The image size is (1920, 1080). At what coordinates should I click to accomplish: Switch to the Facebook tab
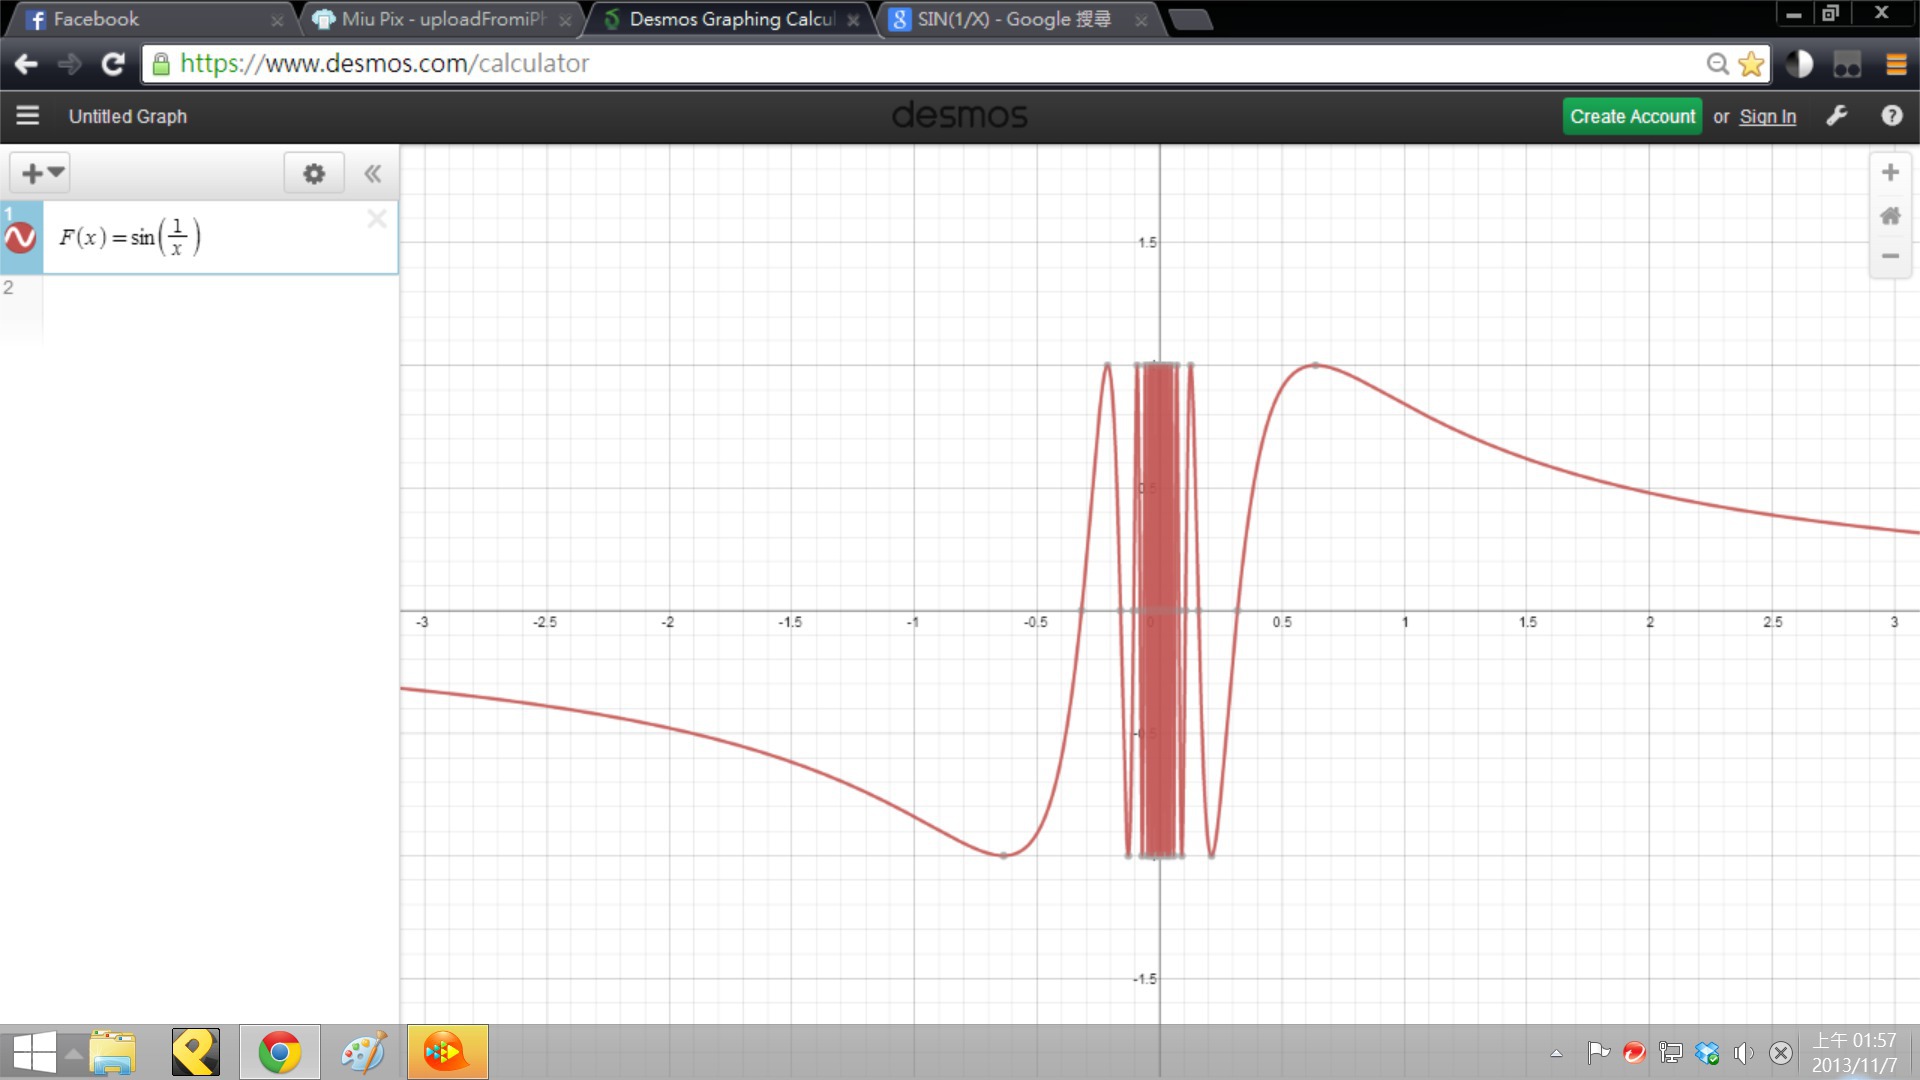(x=150, y=19)
